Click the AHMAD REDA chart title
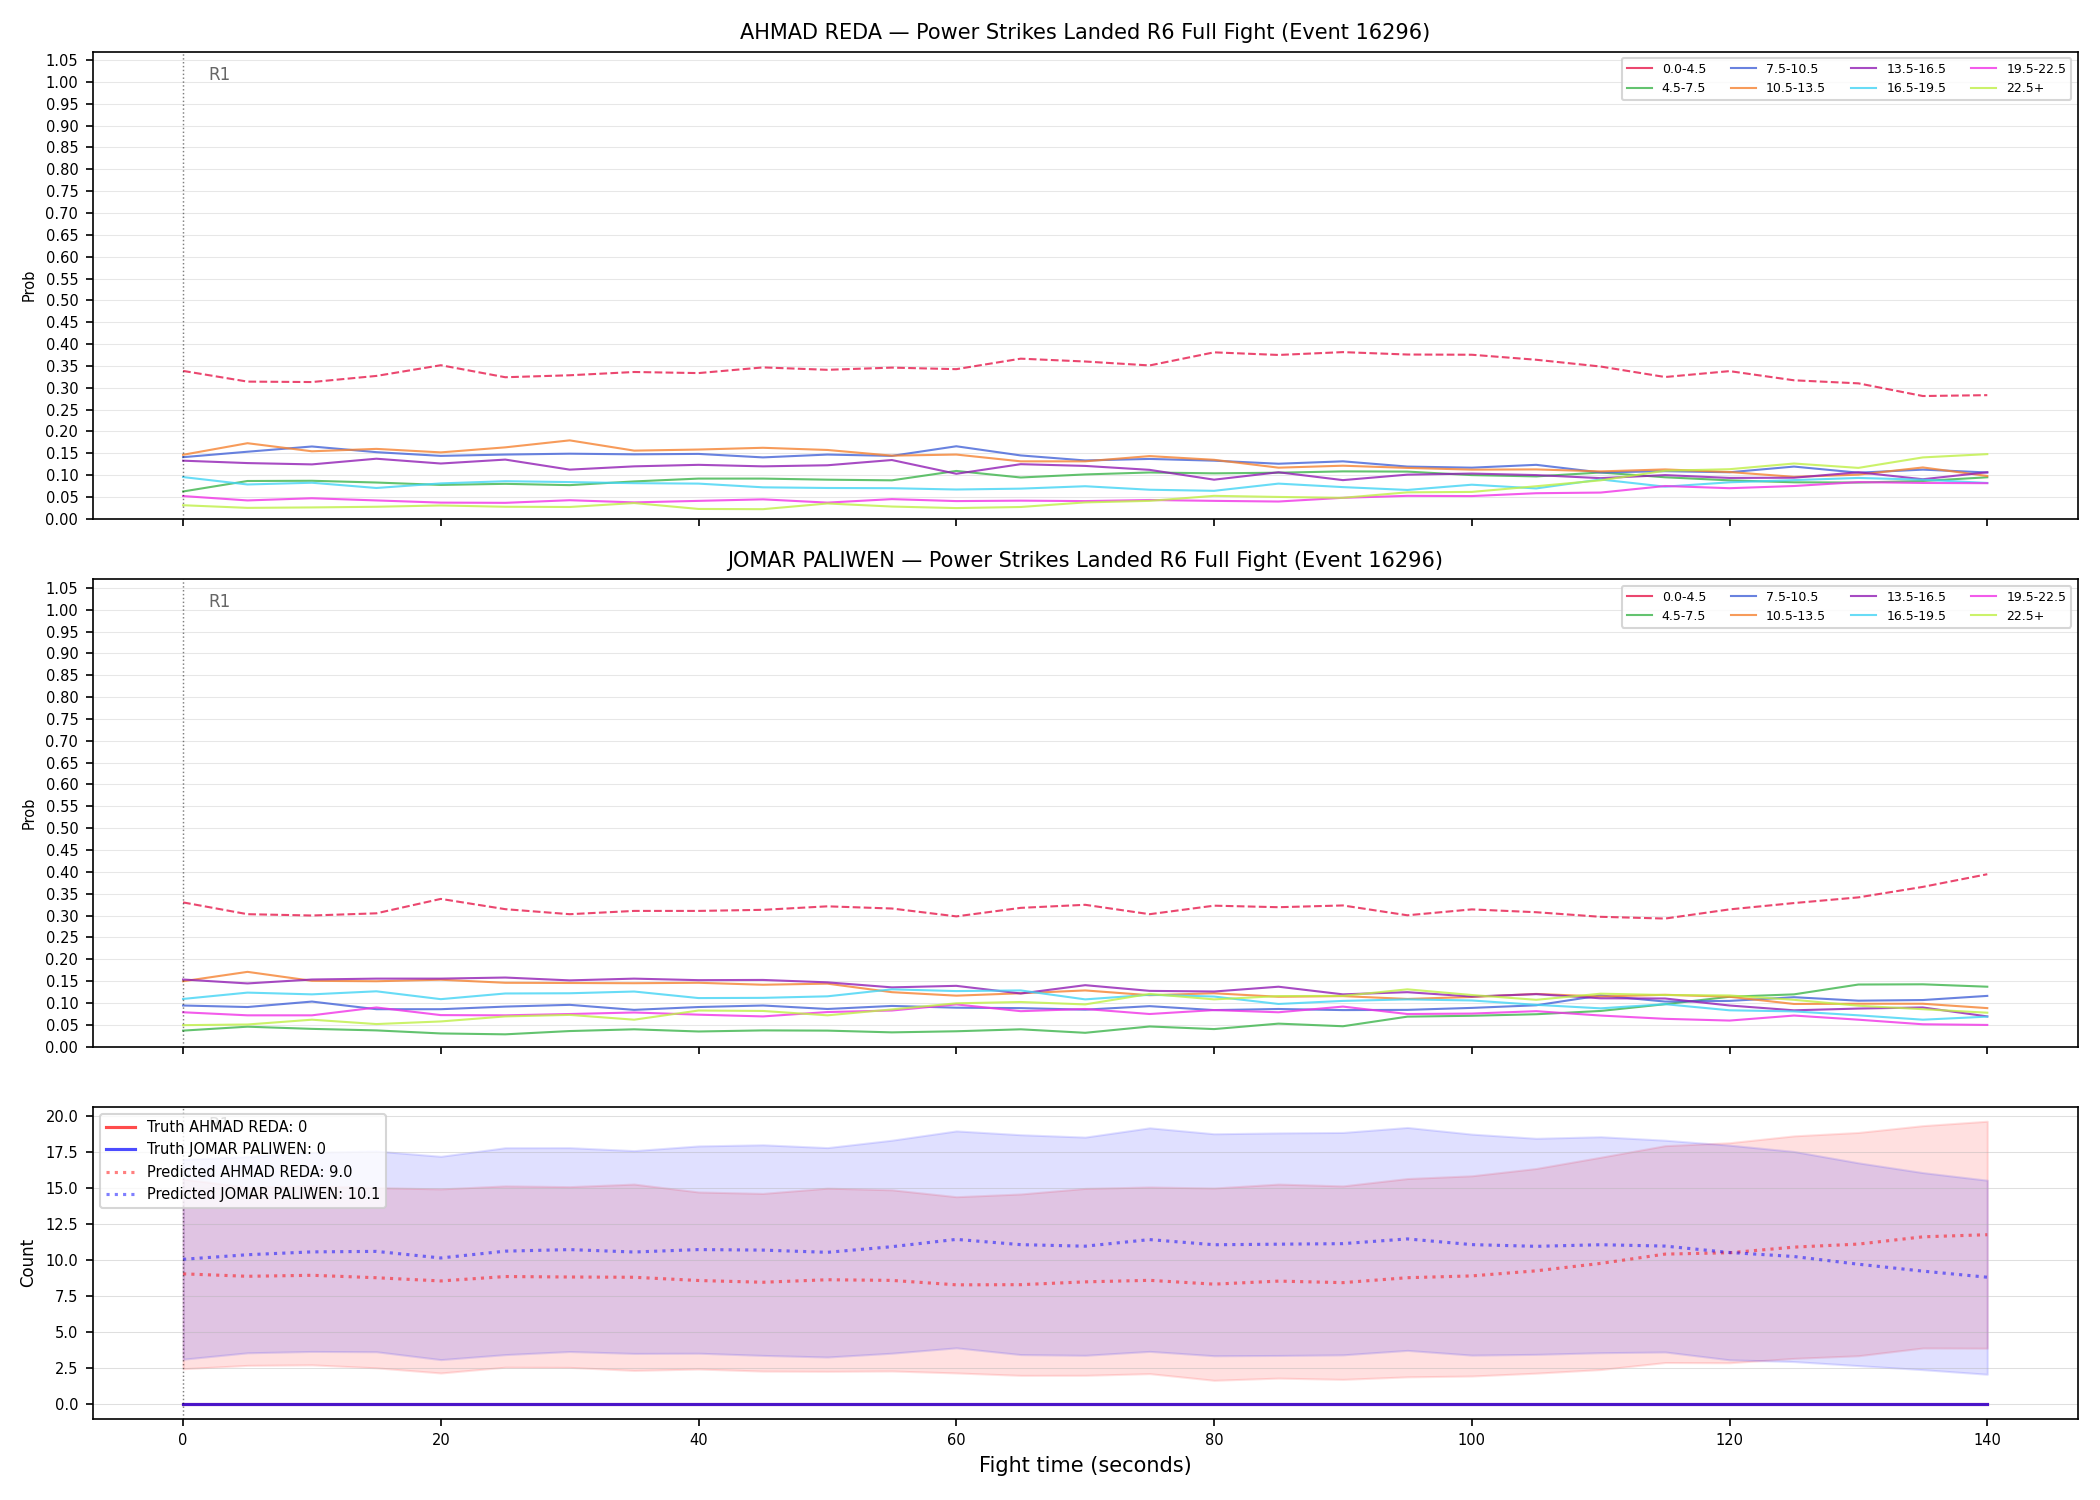2100x1500 pixels. point(1085,32)
